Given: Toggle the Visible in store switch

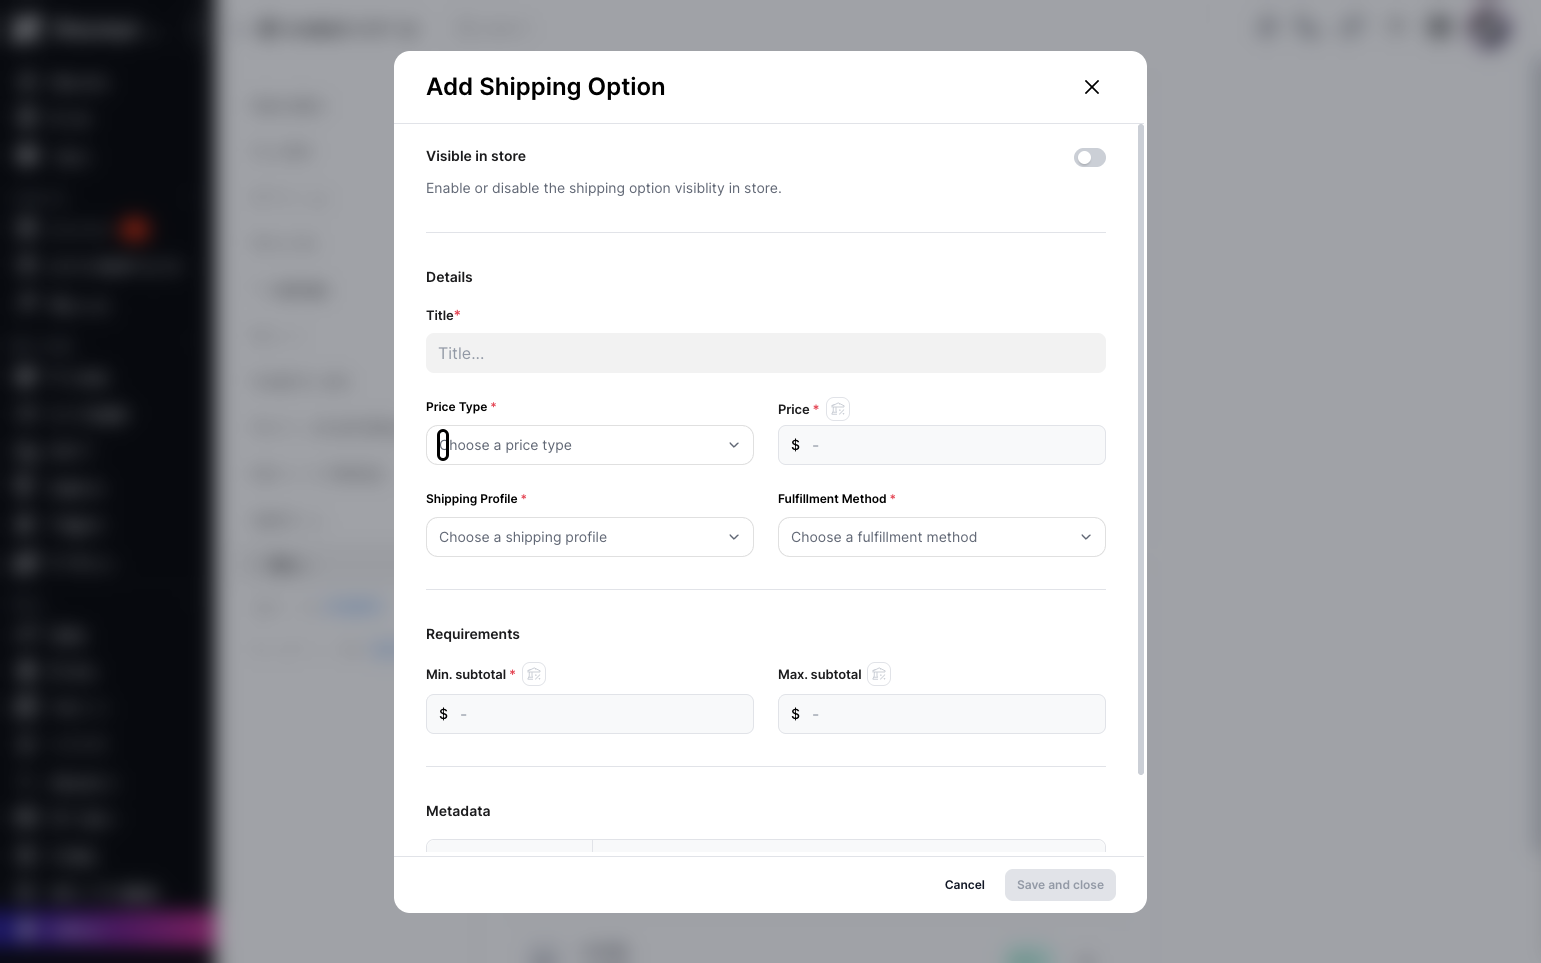Looking at the screenshot, I should [1089, 157].
